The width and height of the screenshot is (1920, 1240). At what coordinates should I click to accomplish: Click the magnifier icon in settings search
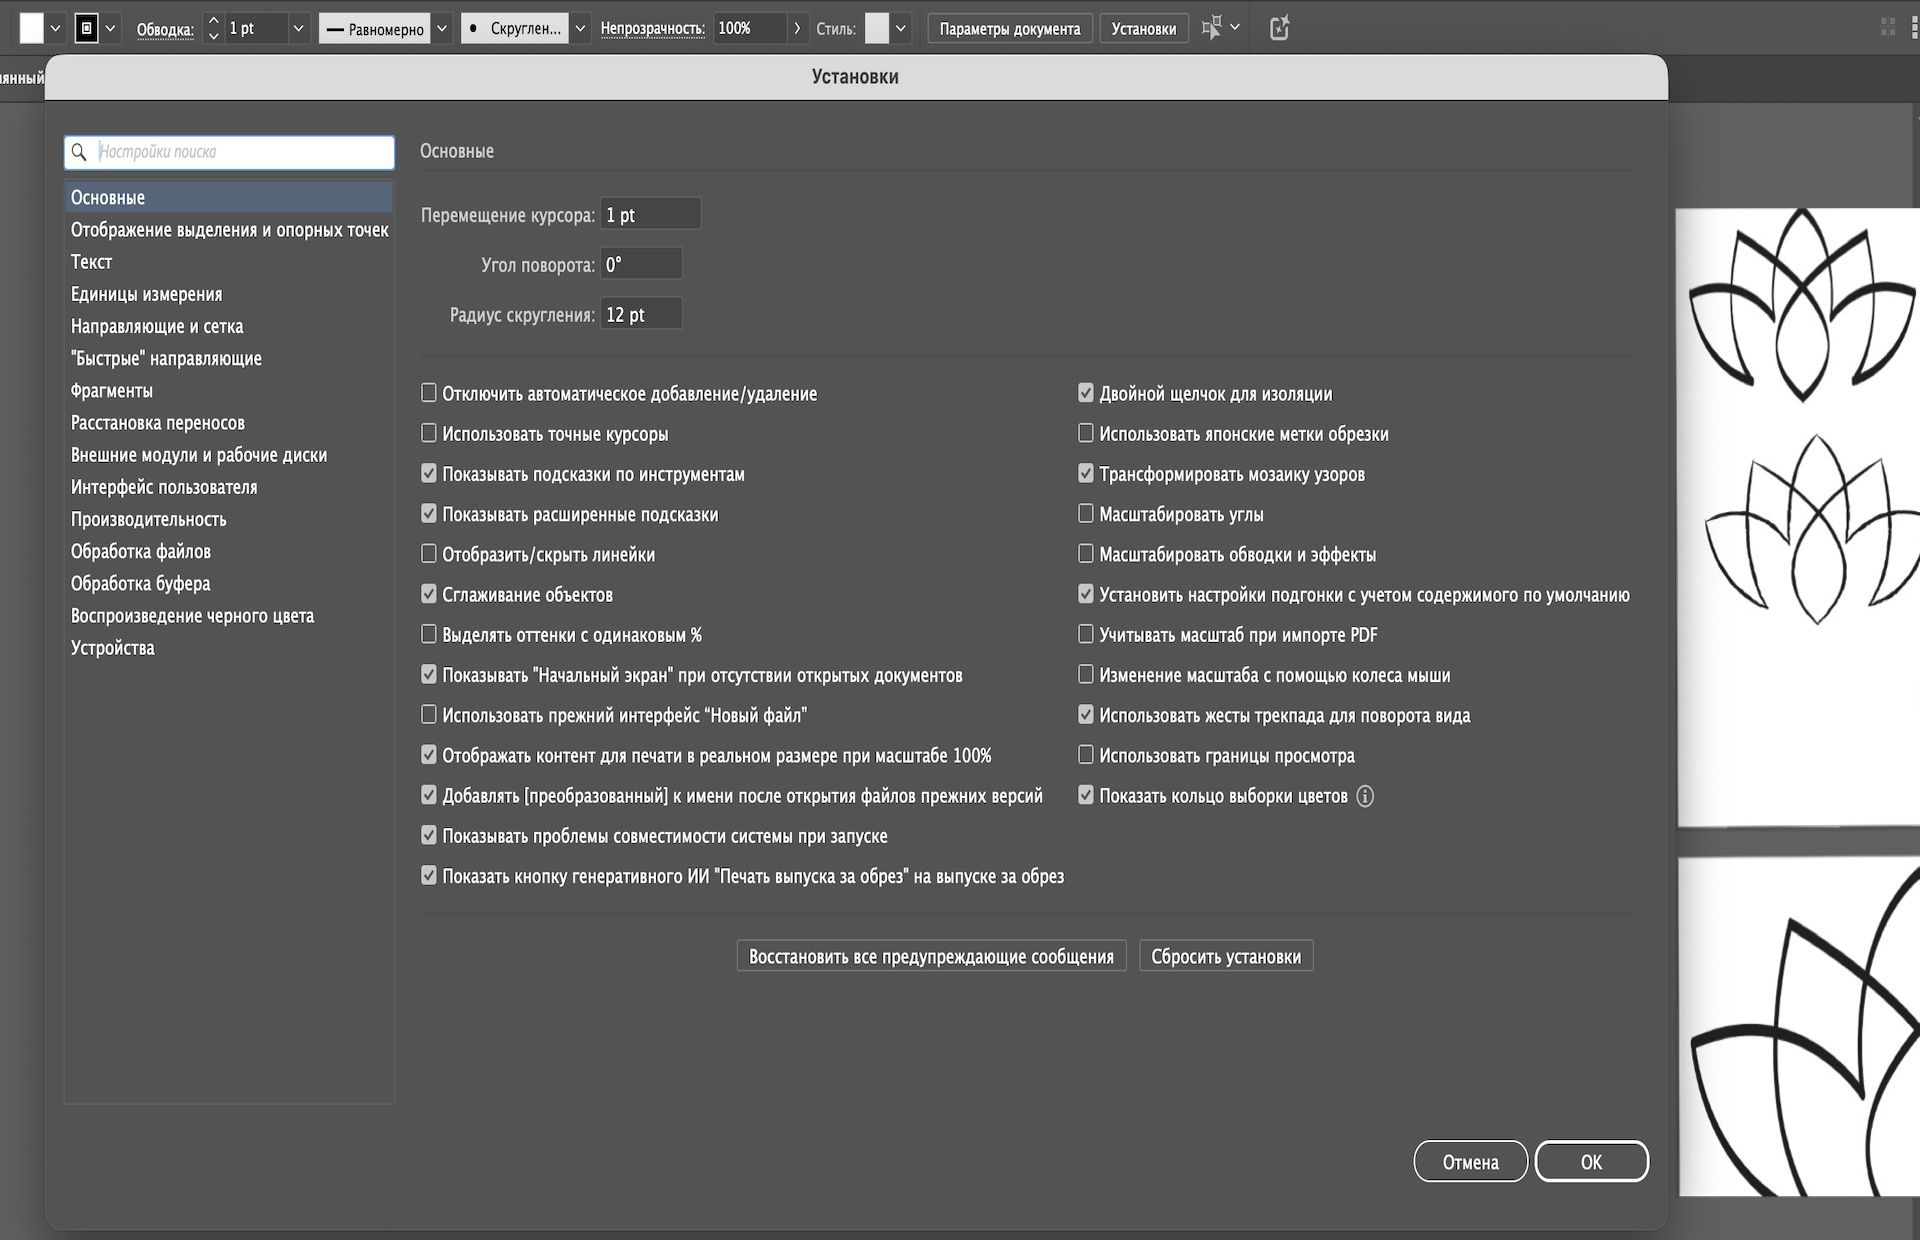(80, 152)
